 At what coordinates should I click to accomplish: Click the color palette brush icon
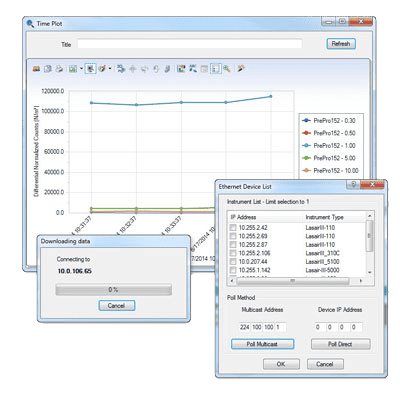(x=102, y=69)
